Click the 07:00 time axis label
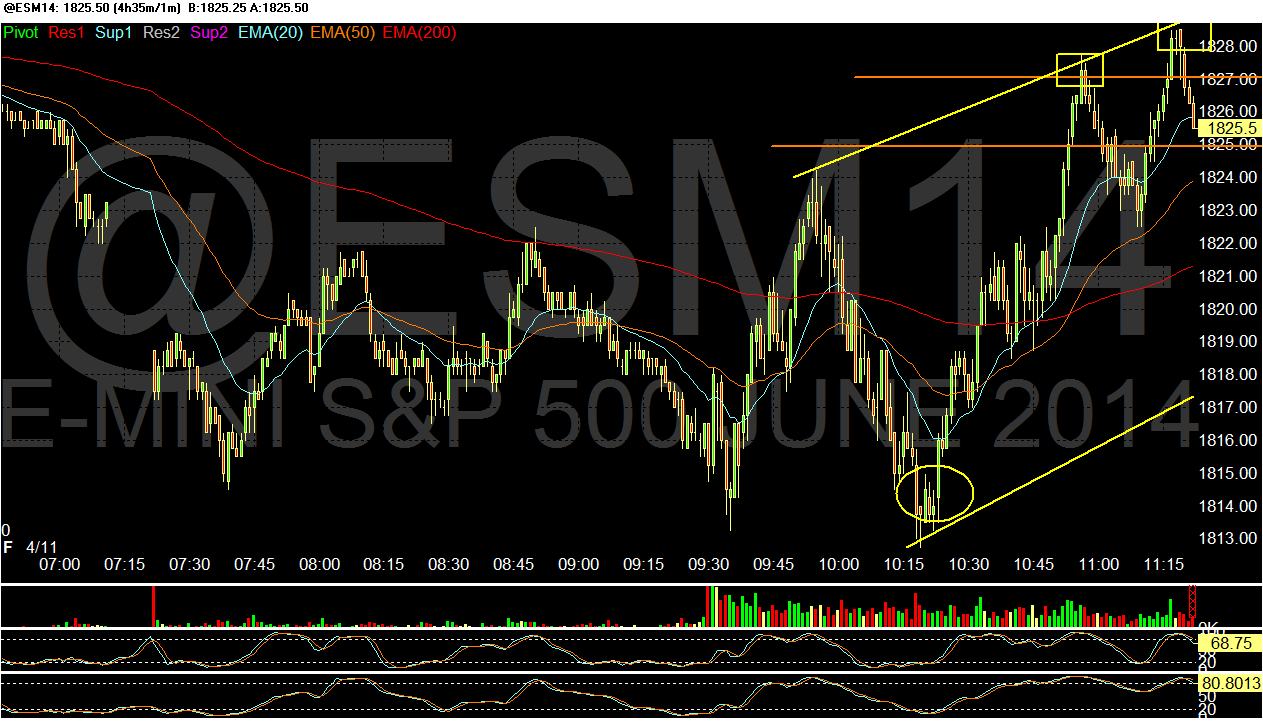The width and height of the screenshot is (1263, 721). [x=59, y=565]
